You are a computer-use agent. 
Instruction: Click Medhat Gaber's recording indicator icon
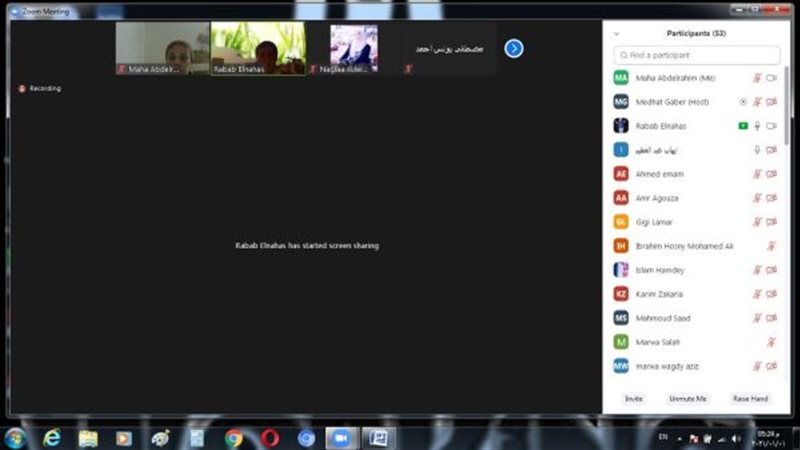pyautogui.click(x=743, y=102)
